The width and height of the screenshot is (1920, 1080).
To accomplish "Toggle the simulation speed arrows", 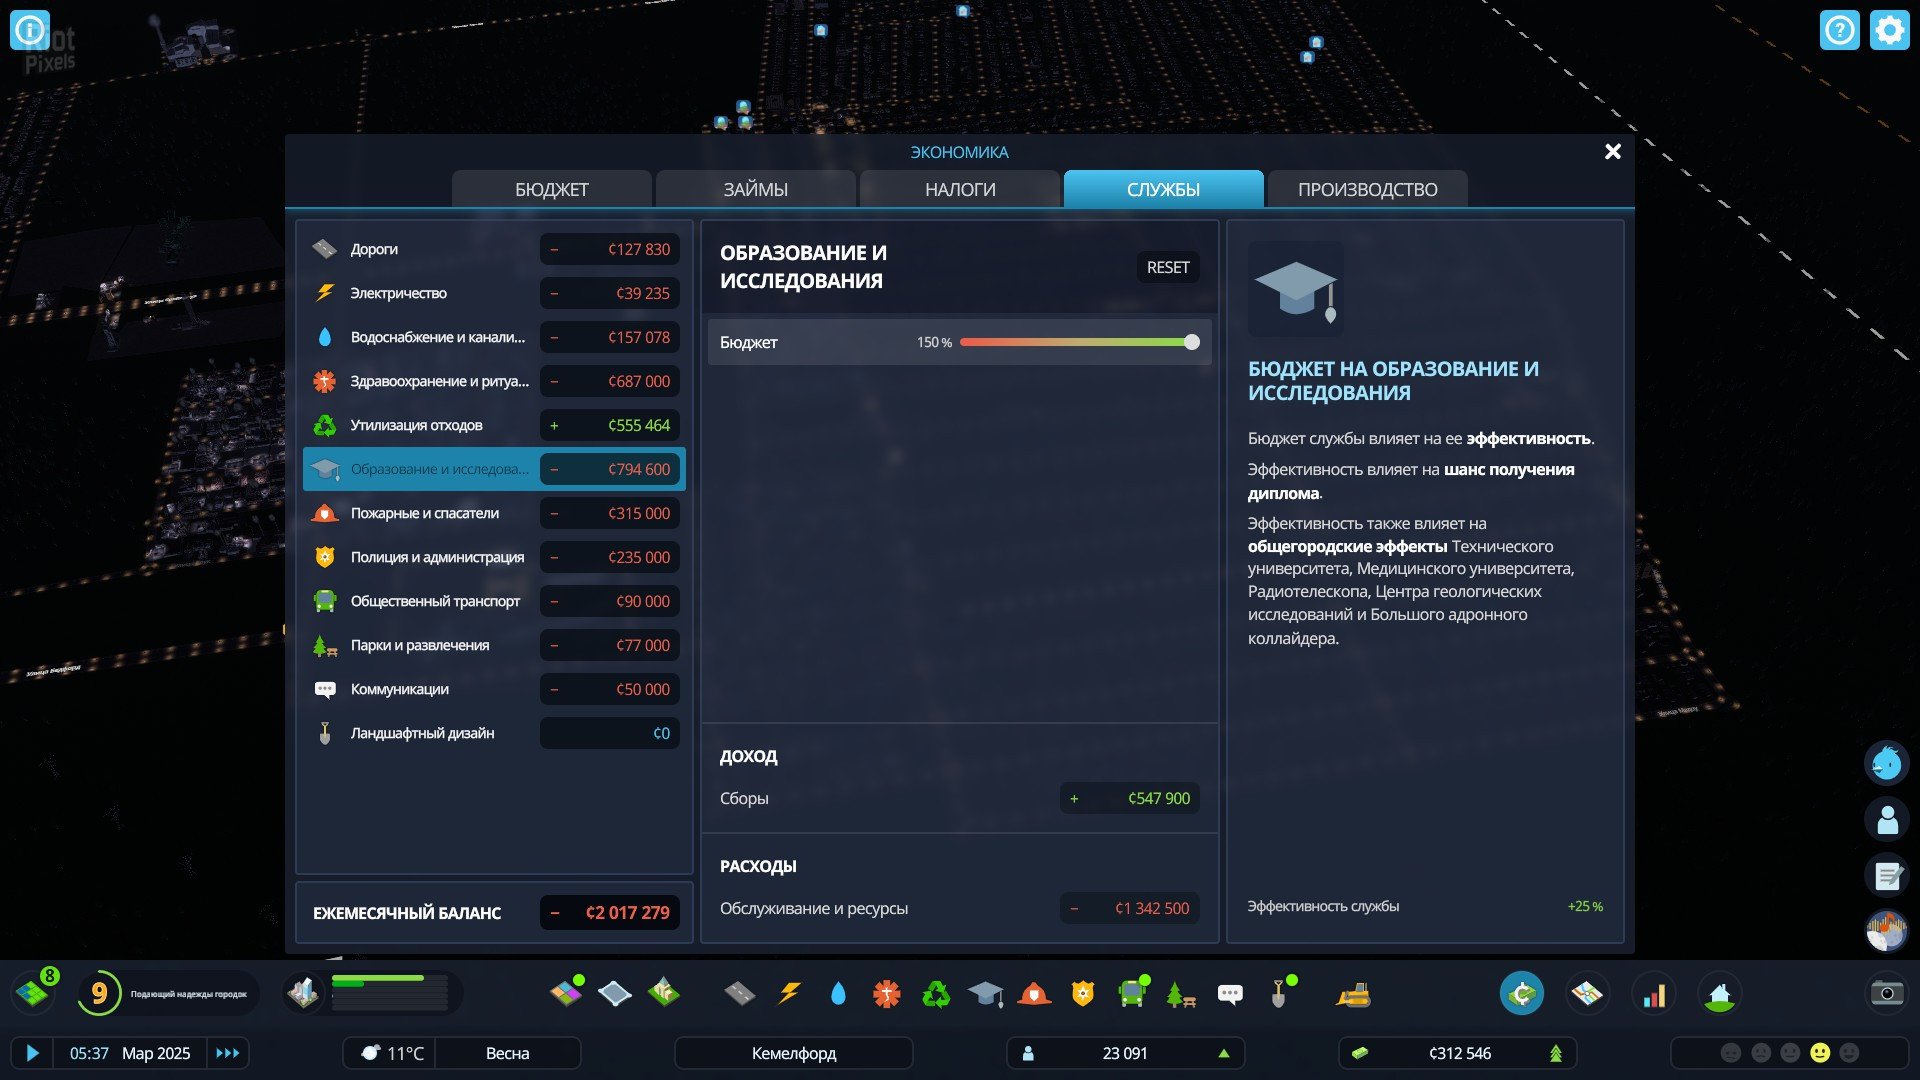I will [228, 1053].
